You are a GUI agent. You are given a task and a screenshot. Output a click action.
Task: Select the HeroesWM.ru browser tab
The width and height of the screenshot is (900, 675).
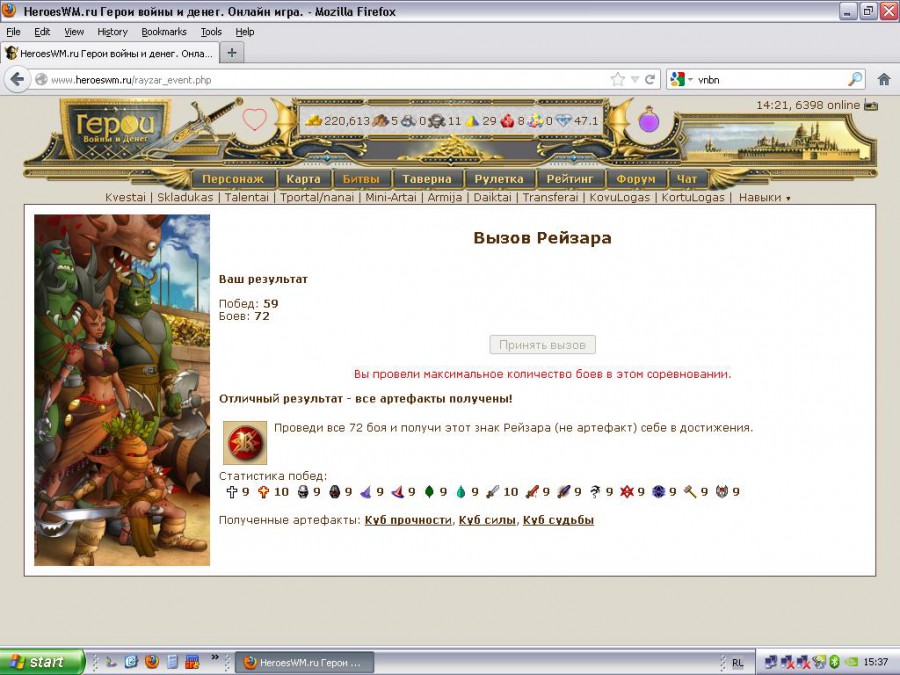point(110,53)
